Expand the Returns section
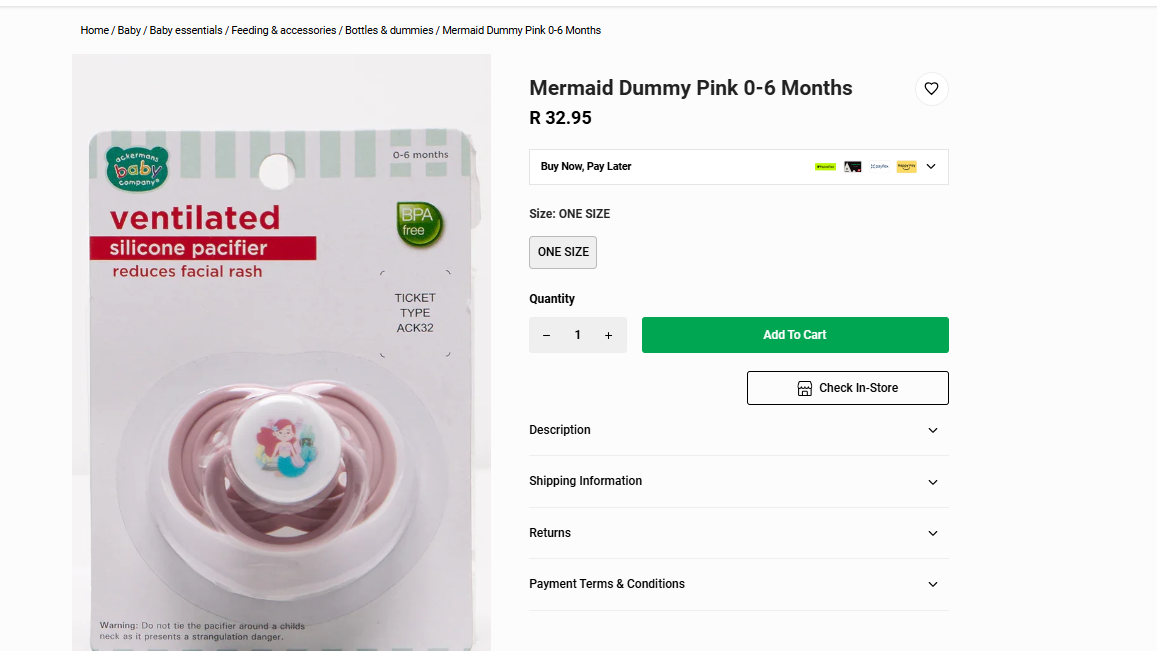 click(738, 533)
